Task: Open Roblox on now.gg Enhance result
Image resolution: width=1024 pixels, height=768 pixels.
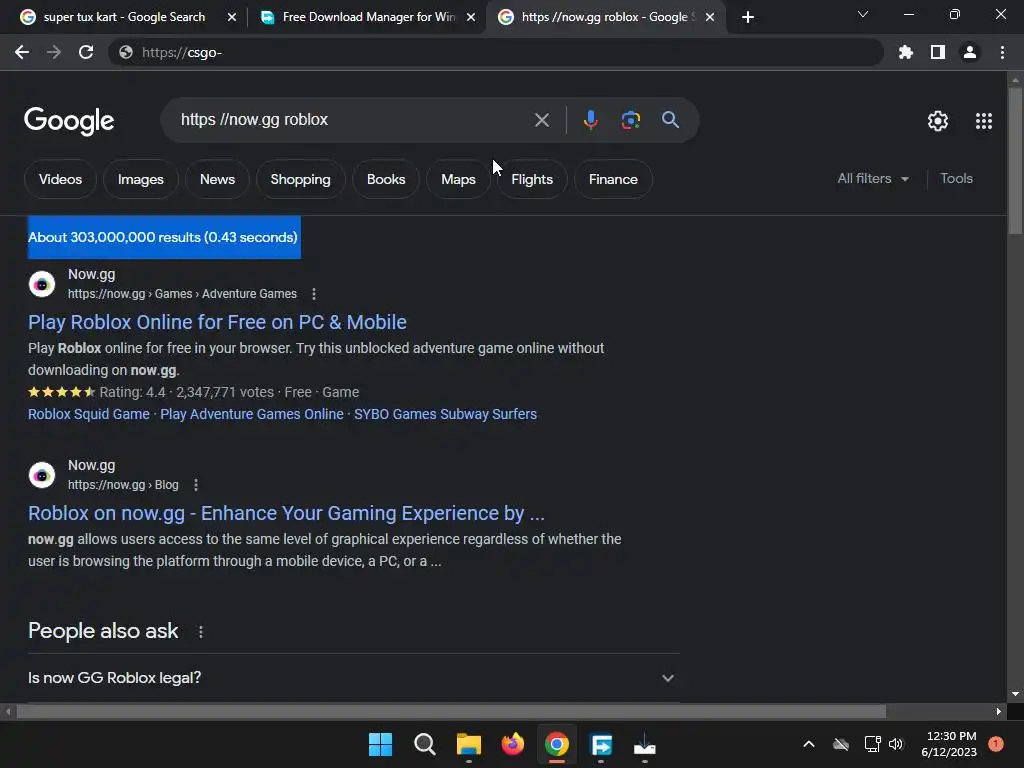Action: pos(286,513)
